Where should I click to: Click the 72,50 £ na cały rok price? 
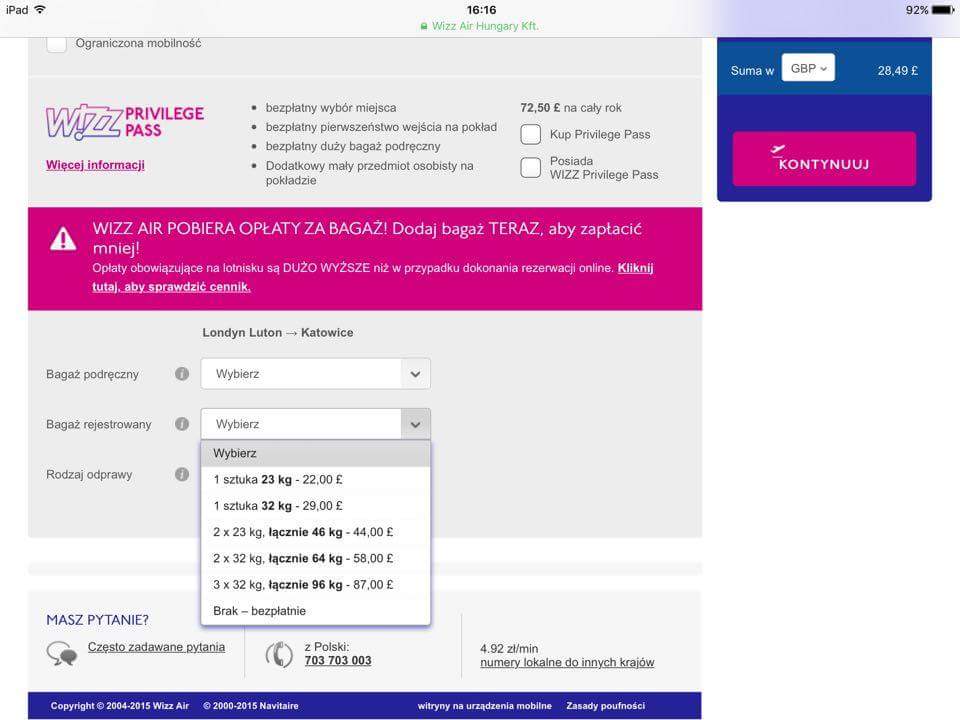pos(571,108)
